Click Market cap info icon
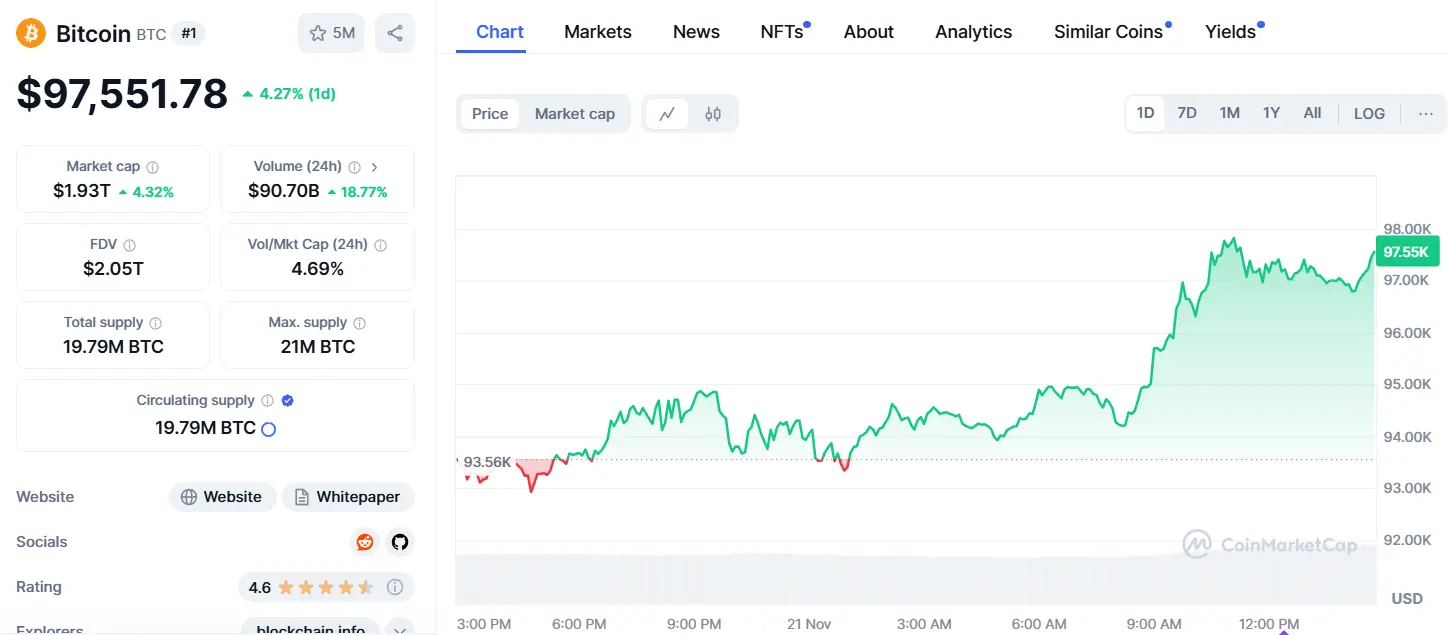Viewport: 1448px width, 635px height. tap(153, 167)
